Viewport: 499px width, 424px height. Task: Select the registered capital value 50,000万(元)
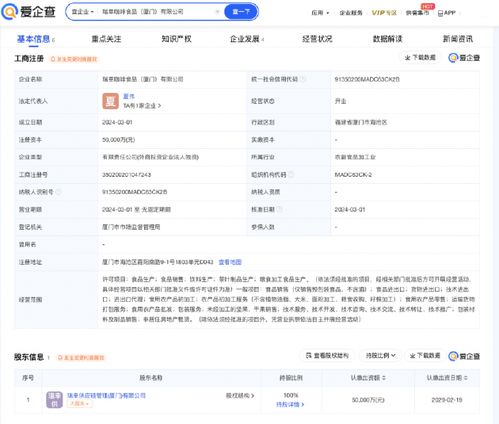coord(119,140)
